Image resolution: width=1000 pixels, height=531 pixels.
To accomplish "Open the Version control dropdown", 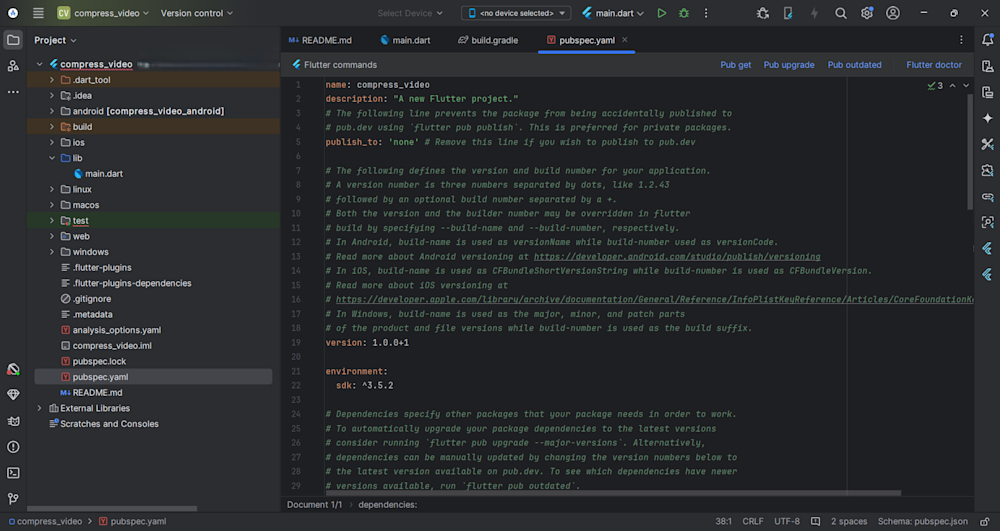I will point(196,13).
